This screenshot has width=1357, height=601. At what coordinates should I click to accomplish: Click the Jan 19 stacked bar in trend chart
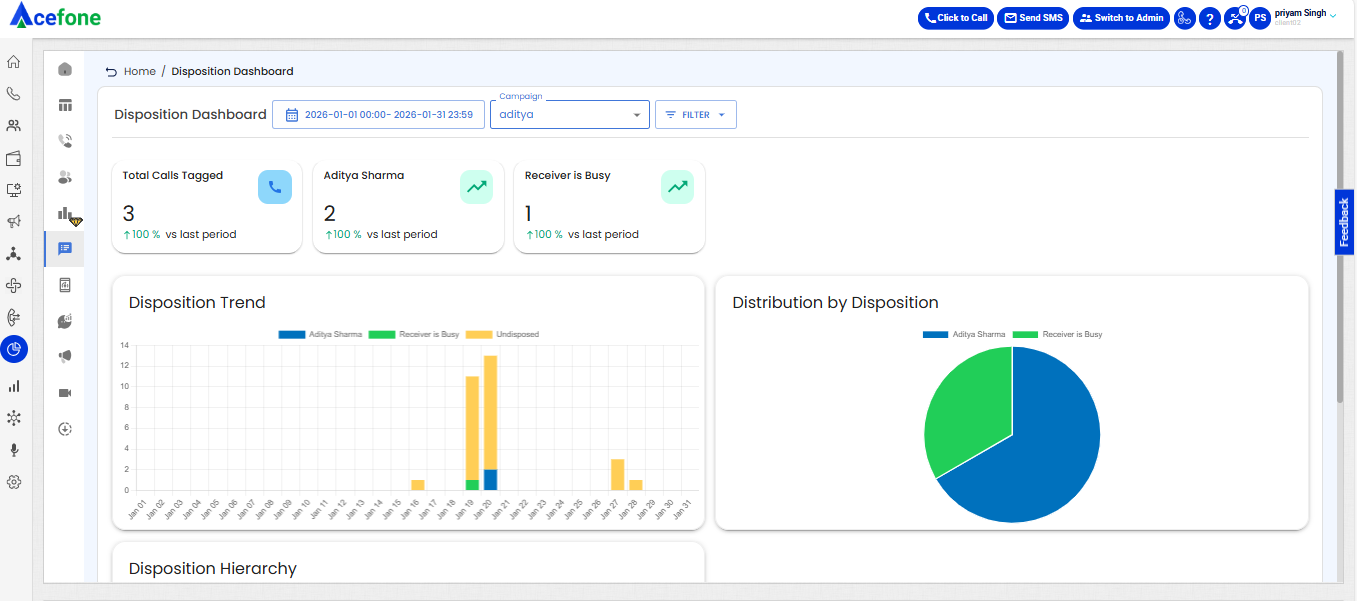tap(472, 433)
